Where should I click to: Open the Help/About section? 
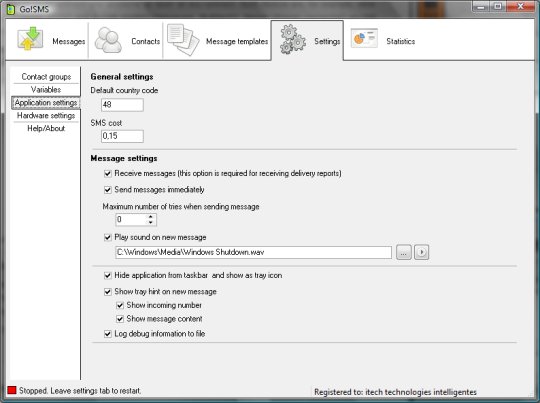pyautogui.click(x=46, y=128)
